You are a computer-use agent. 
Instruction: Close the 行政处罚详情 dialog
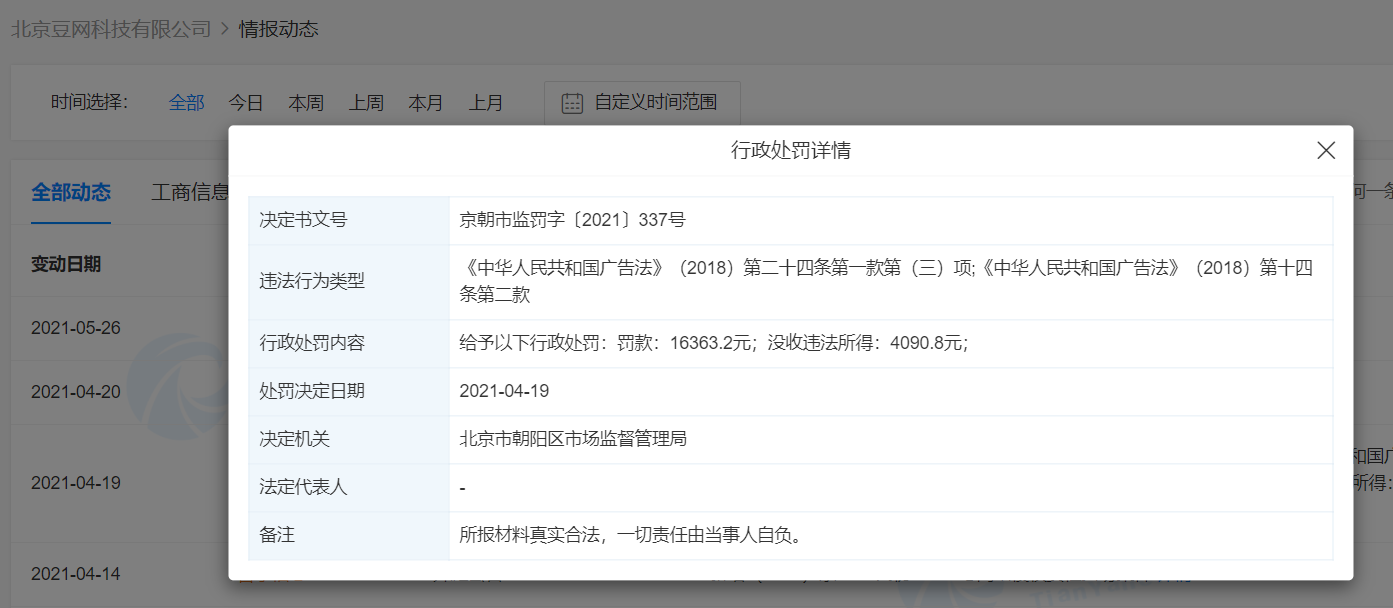point(1326,151)
